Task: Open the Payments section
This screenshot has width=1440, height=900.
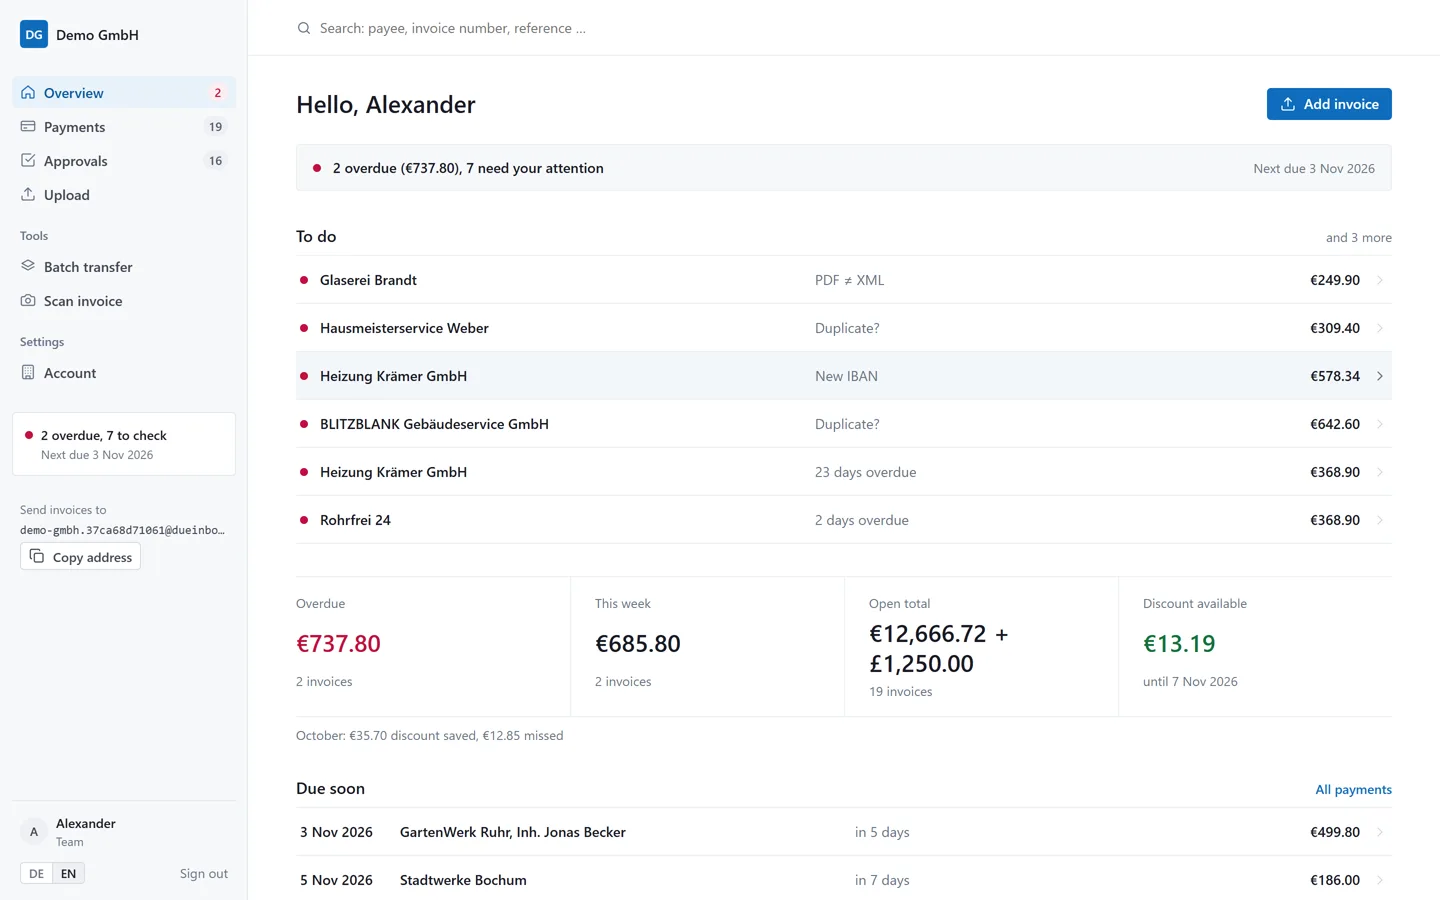Action: [124, 127]
